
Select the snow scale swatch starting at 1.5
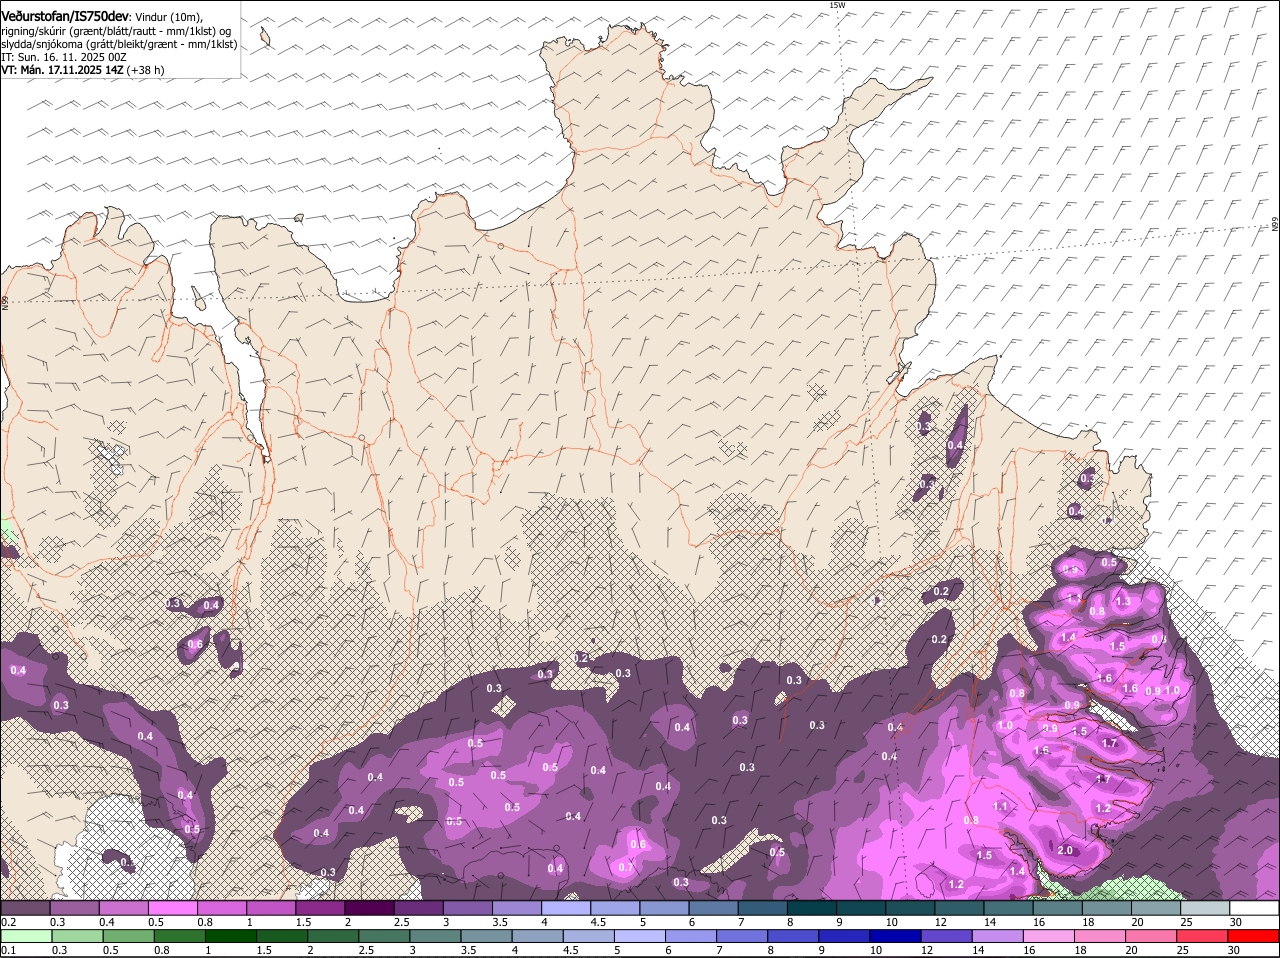[319, 908]
